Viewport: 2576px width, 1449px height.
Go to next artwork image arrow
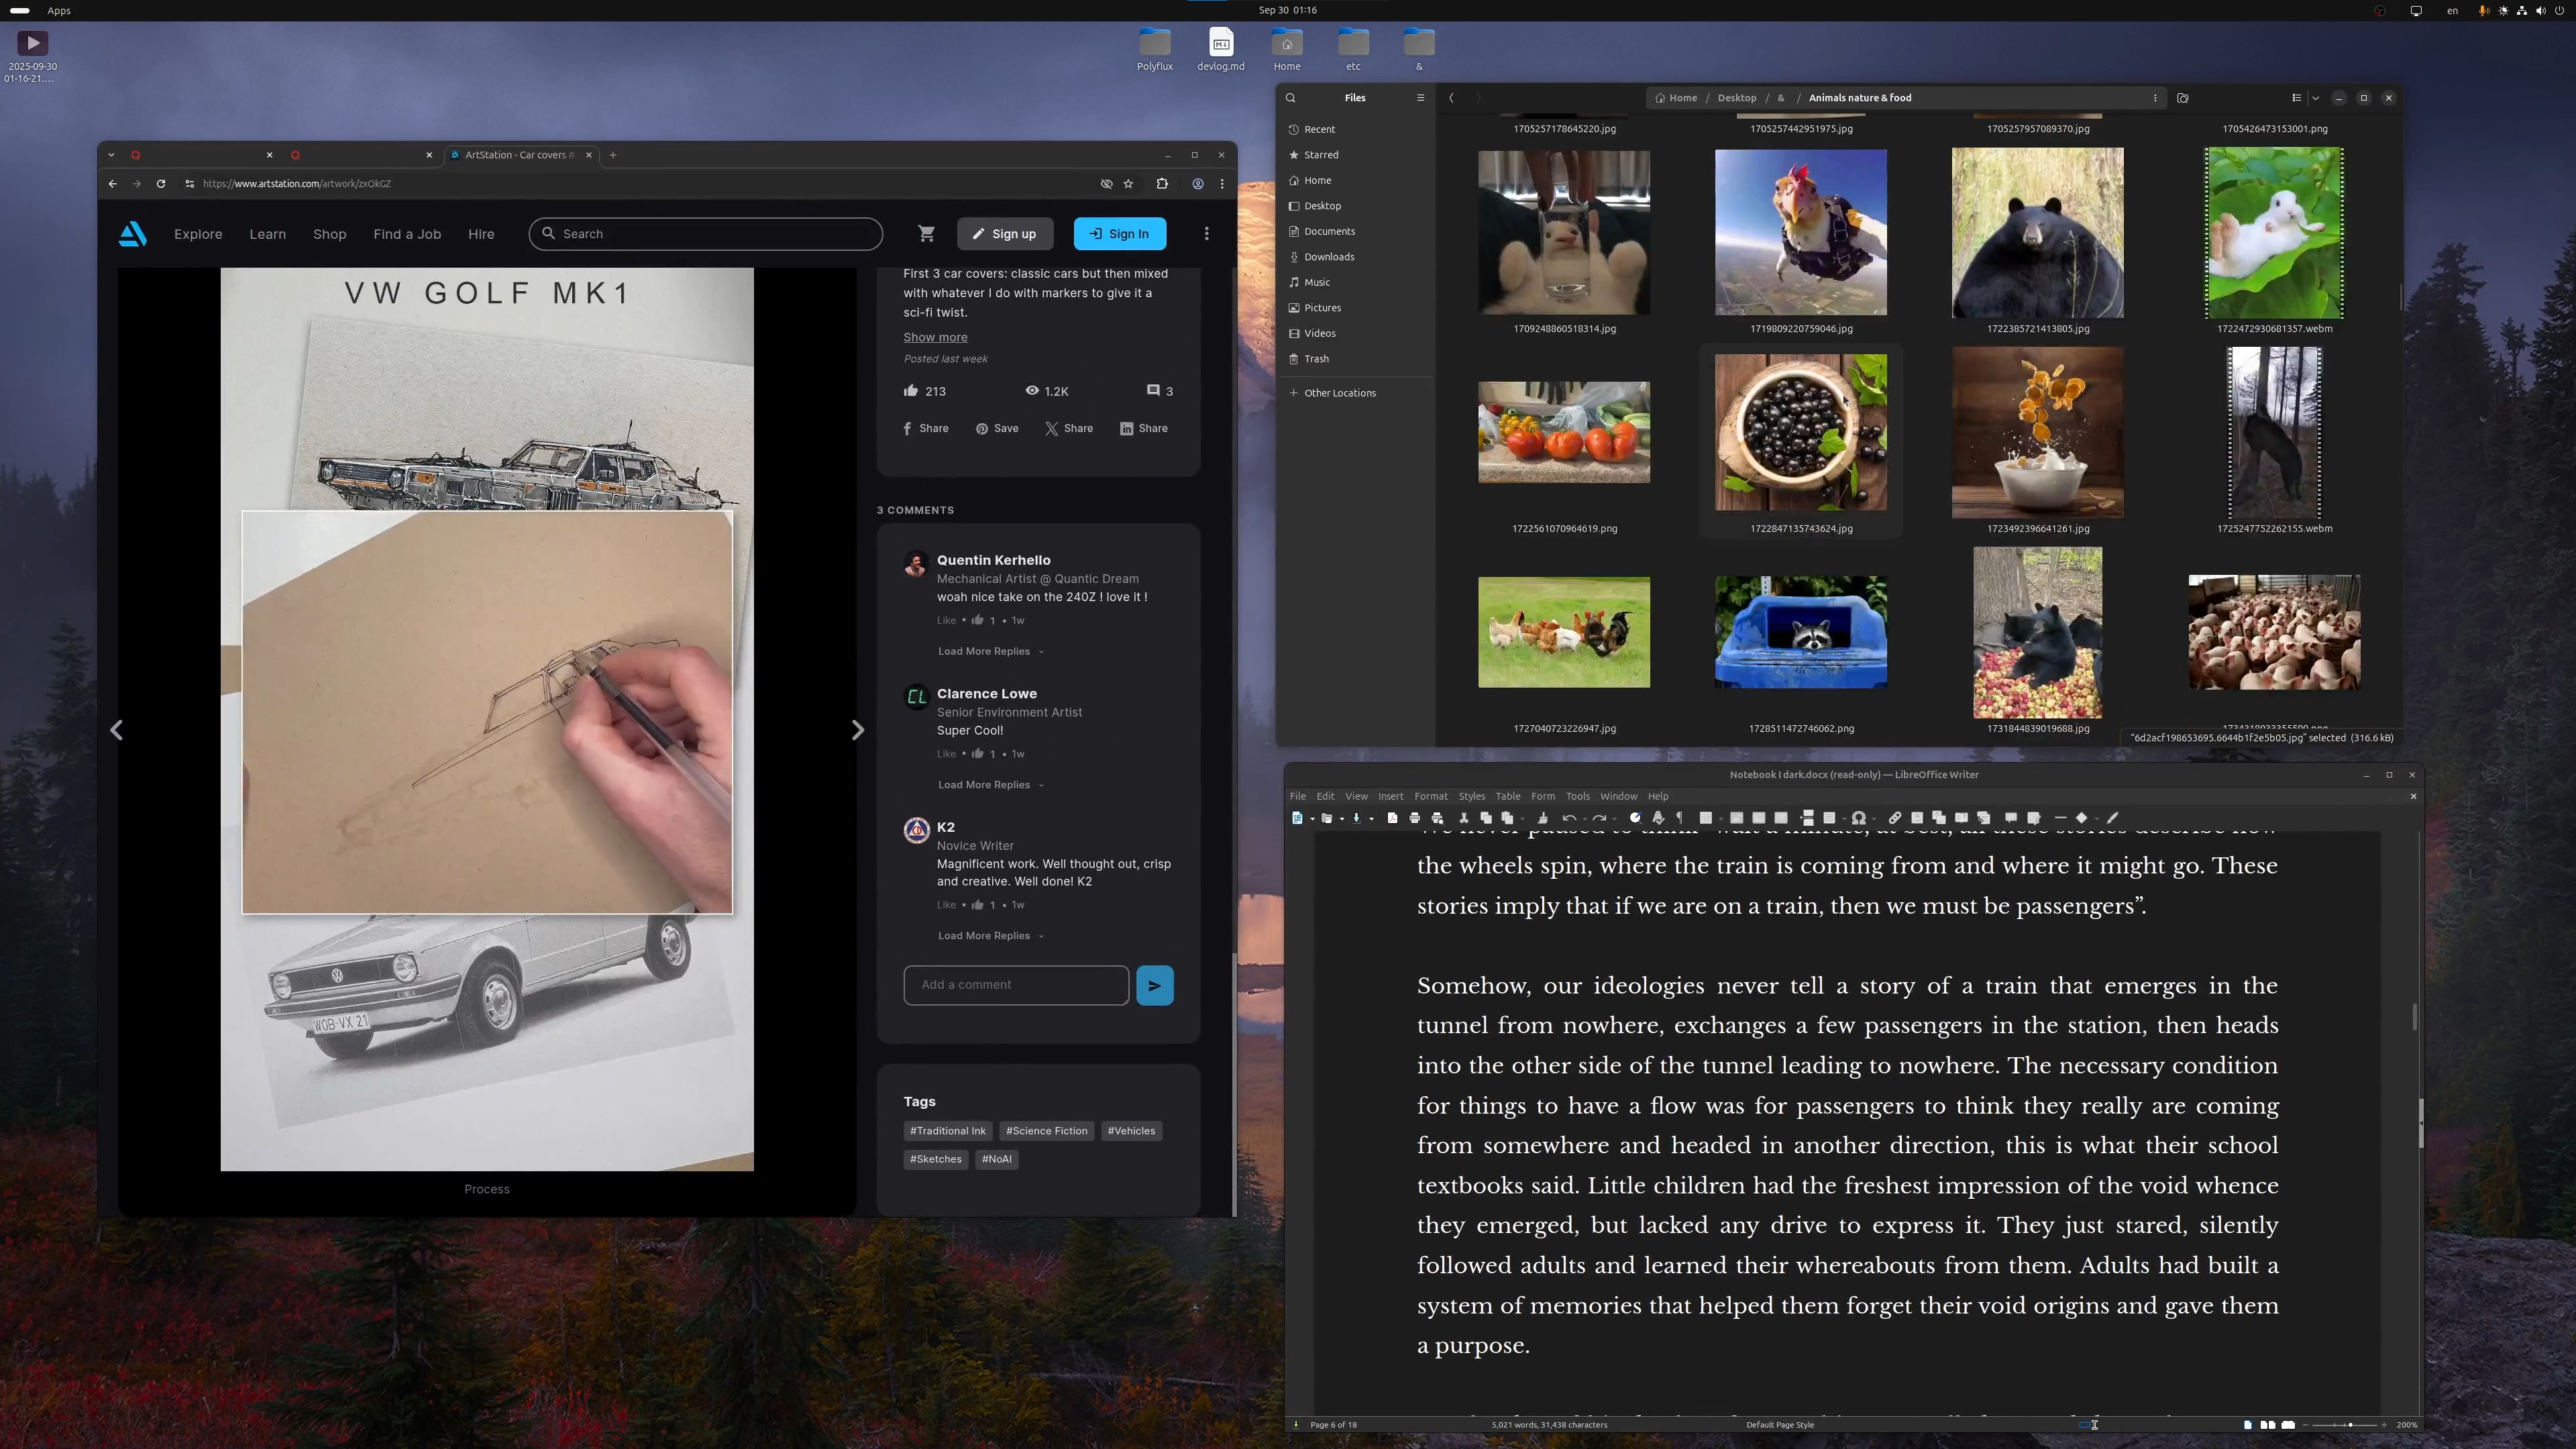(857, 730)
